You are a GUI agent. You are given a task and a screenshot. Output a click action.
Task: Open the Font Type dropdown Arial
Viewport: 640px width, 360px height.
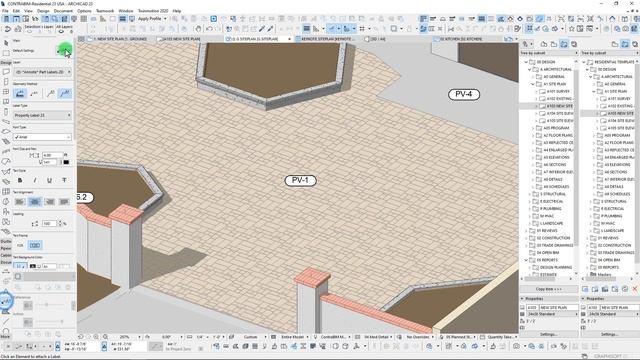click(42, 137)
